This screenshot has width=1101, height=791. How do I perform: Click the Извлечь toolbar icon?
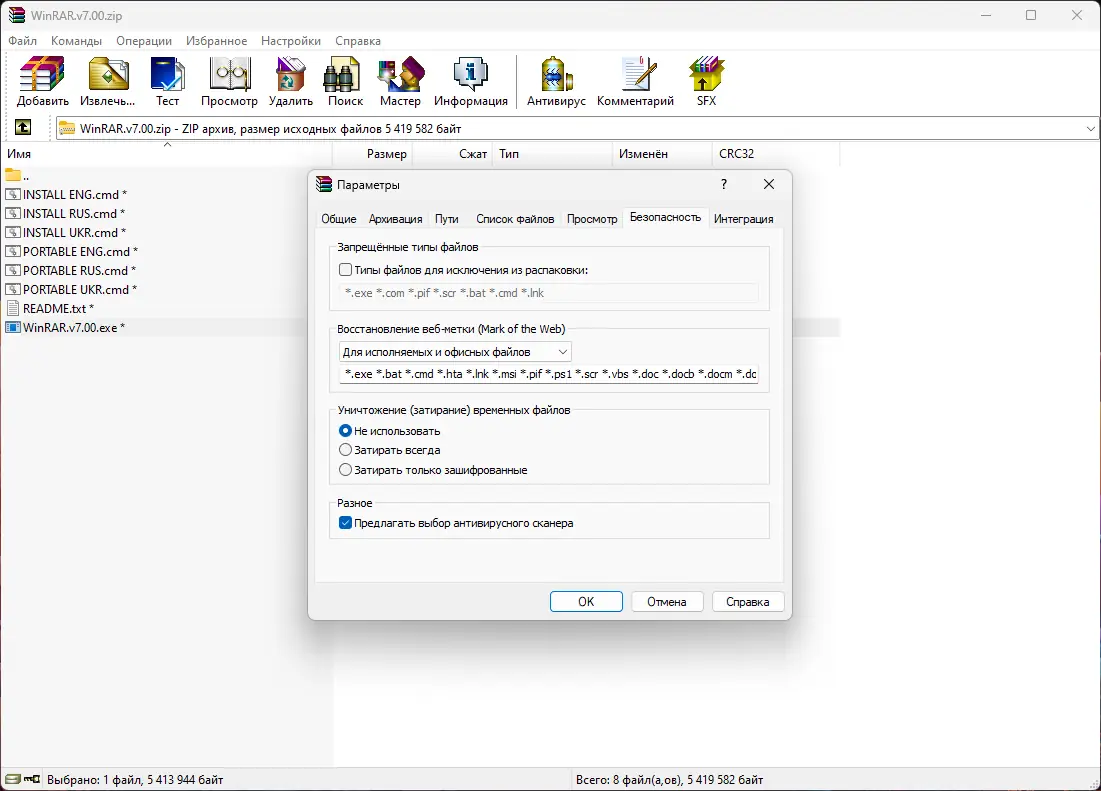tap(107, 74)
